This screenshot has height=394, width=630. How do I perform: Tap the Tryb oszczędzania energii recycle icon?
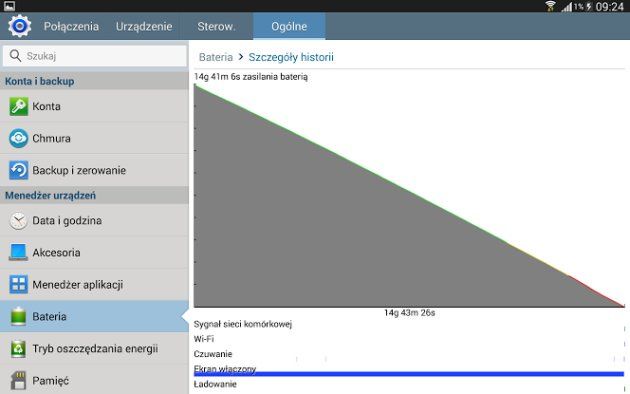18,348
